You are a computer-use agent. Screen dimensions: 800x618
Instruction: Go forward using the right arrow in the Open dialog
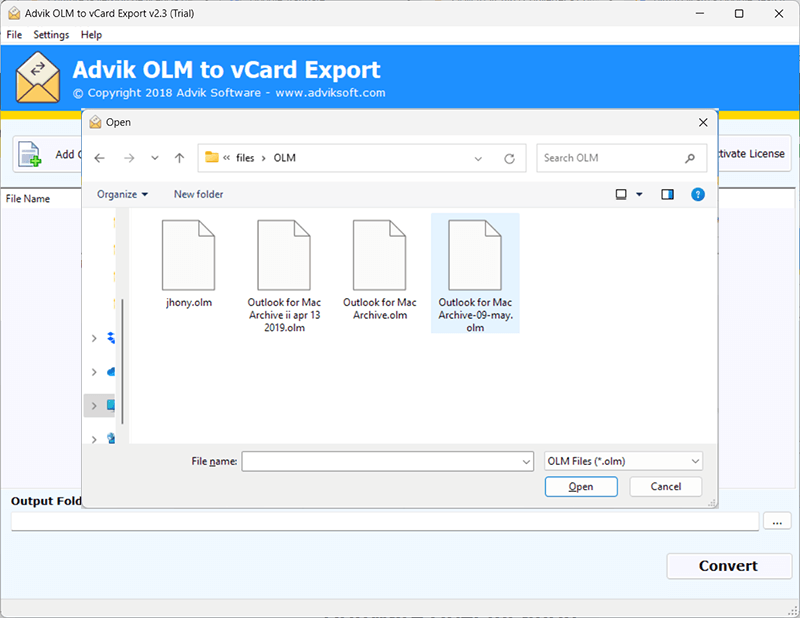129,158
